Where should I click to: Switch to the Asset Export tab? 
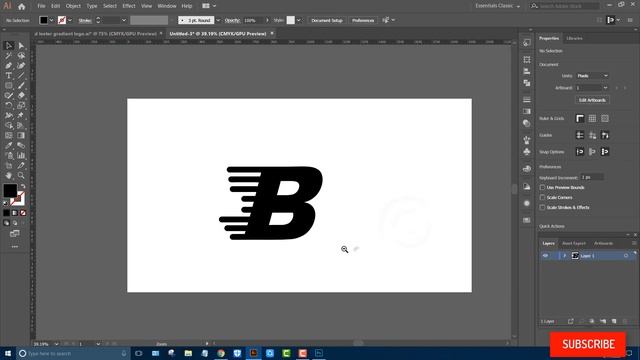pos(574,243)
